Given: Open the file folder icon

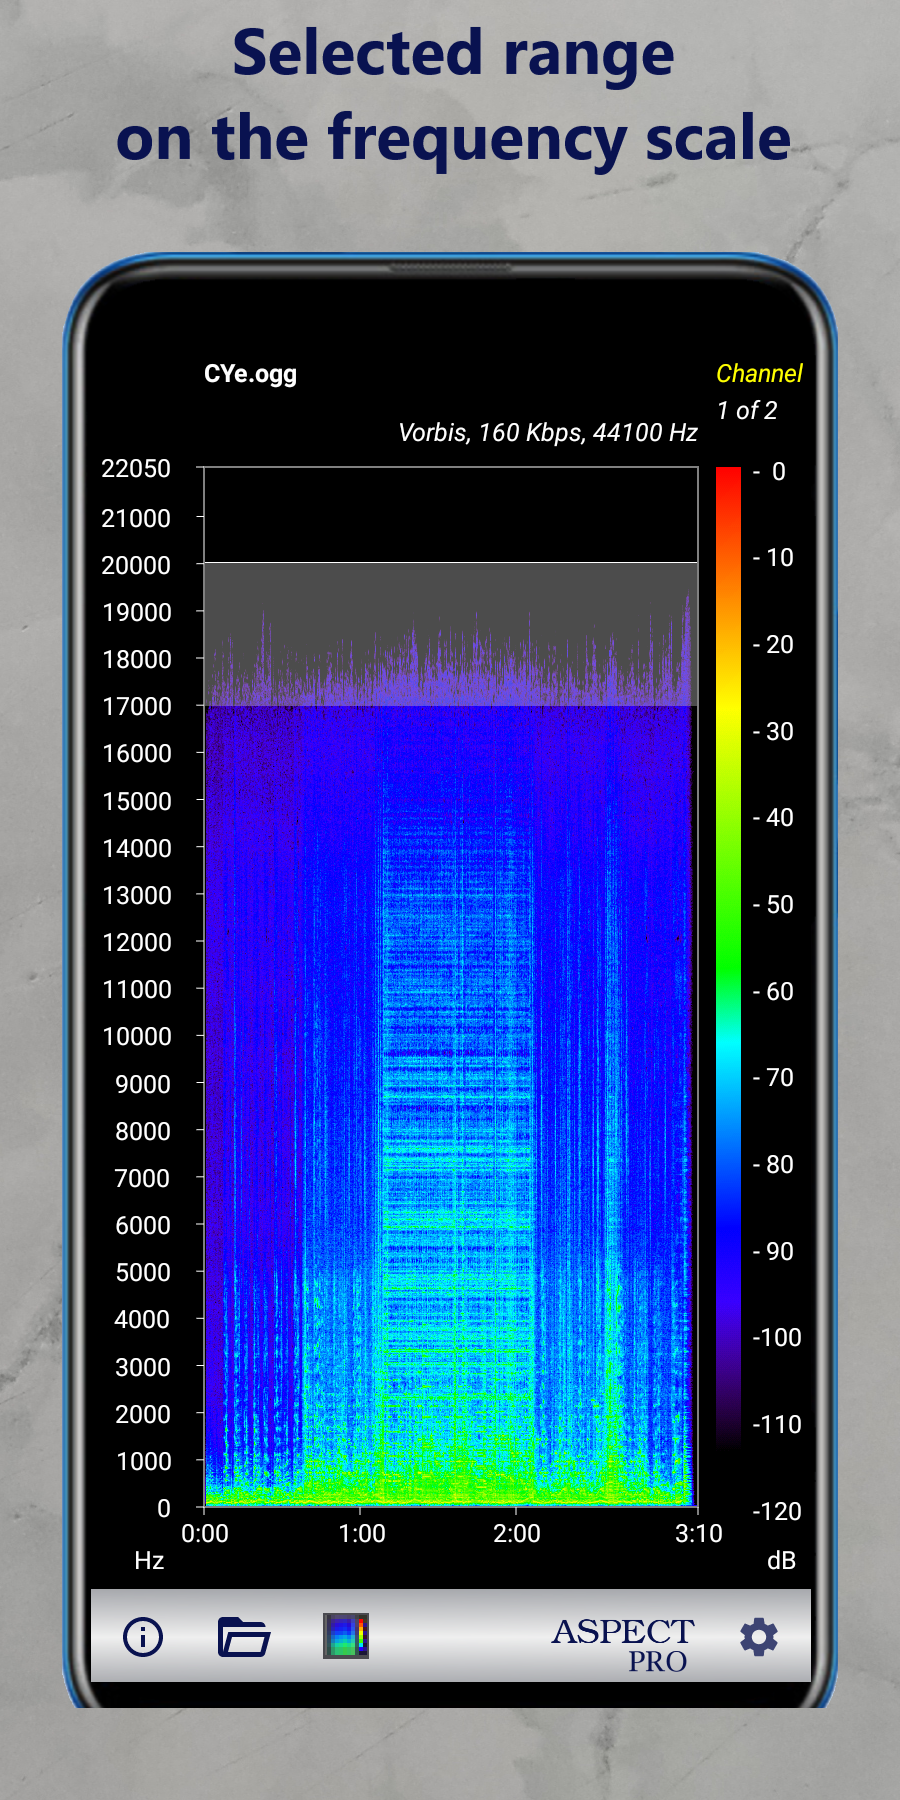Looking at the screenshot, I should pyautogui.click(x=244, y=1637).
